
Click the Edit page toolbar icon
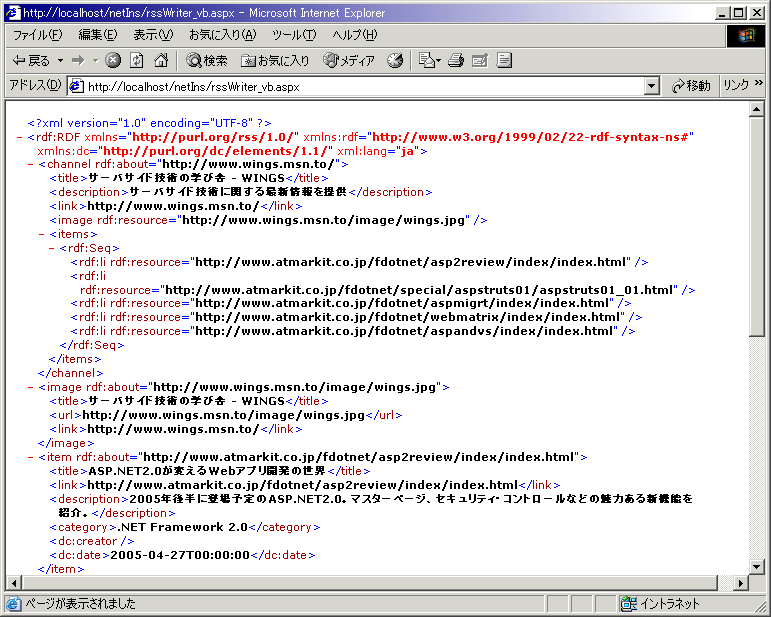pos(480,60)
